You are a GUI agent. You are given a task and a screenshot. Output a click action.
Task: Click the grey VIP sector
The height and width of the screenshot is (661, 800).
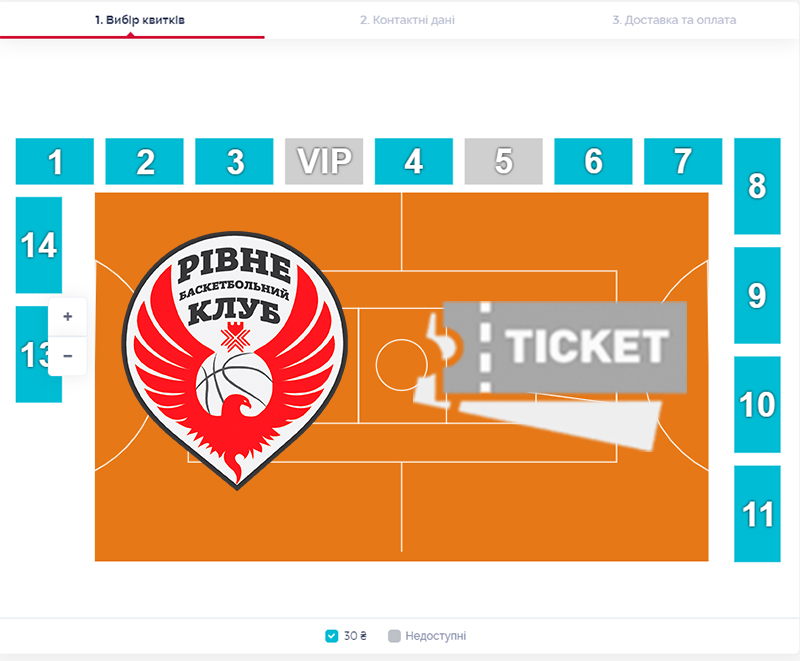coord(324,161)
